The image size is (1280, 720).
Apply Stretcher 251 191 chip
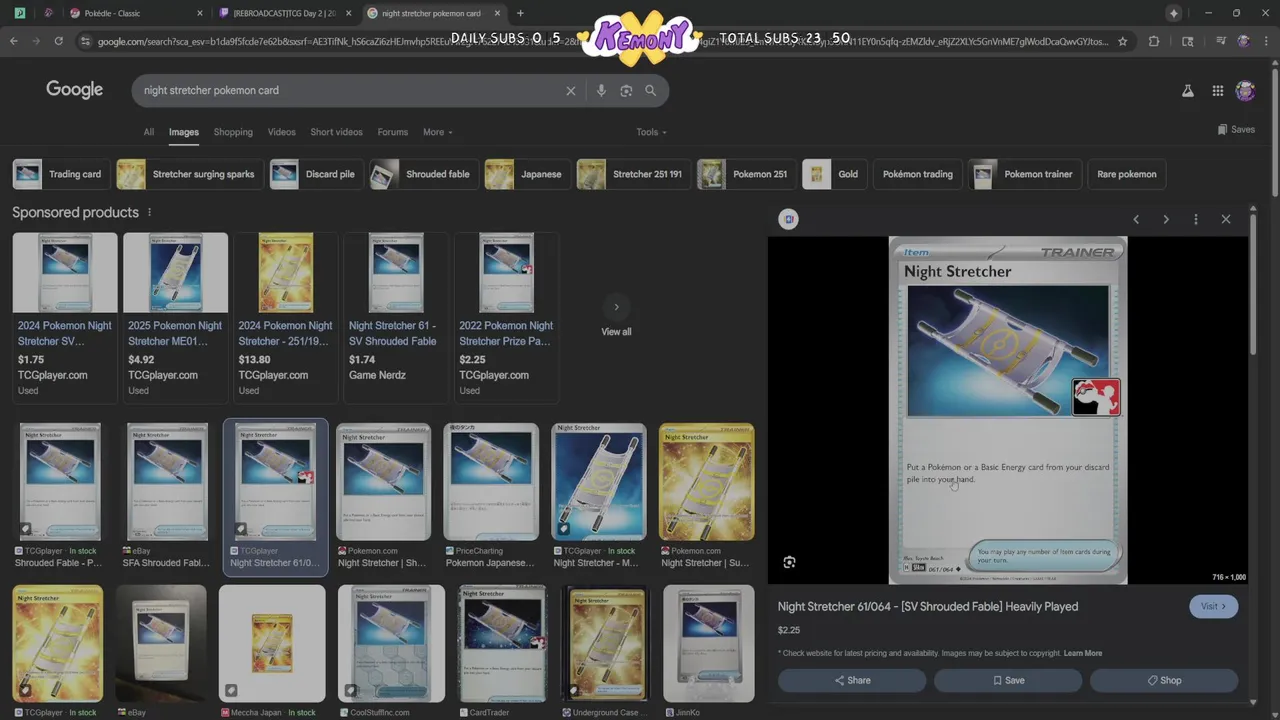(633, 174)
